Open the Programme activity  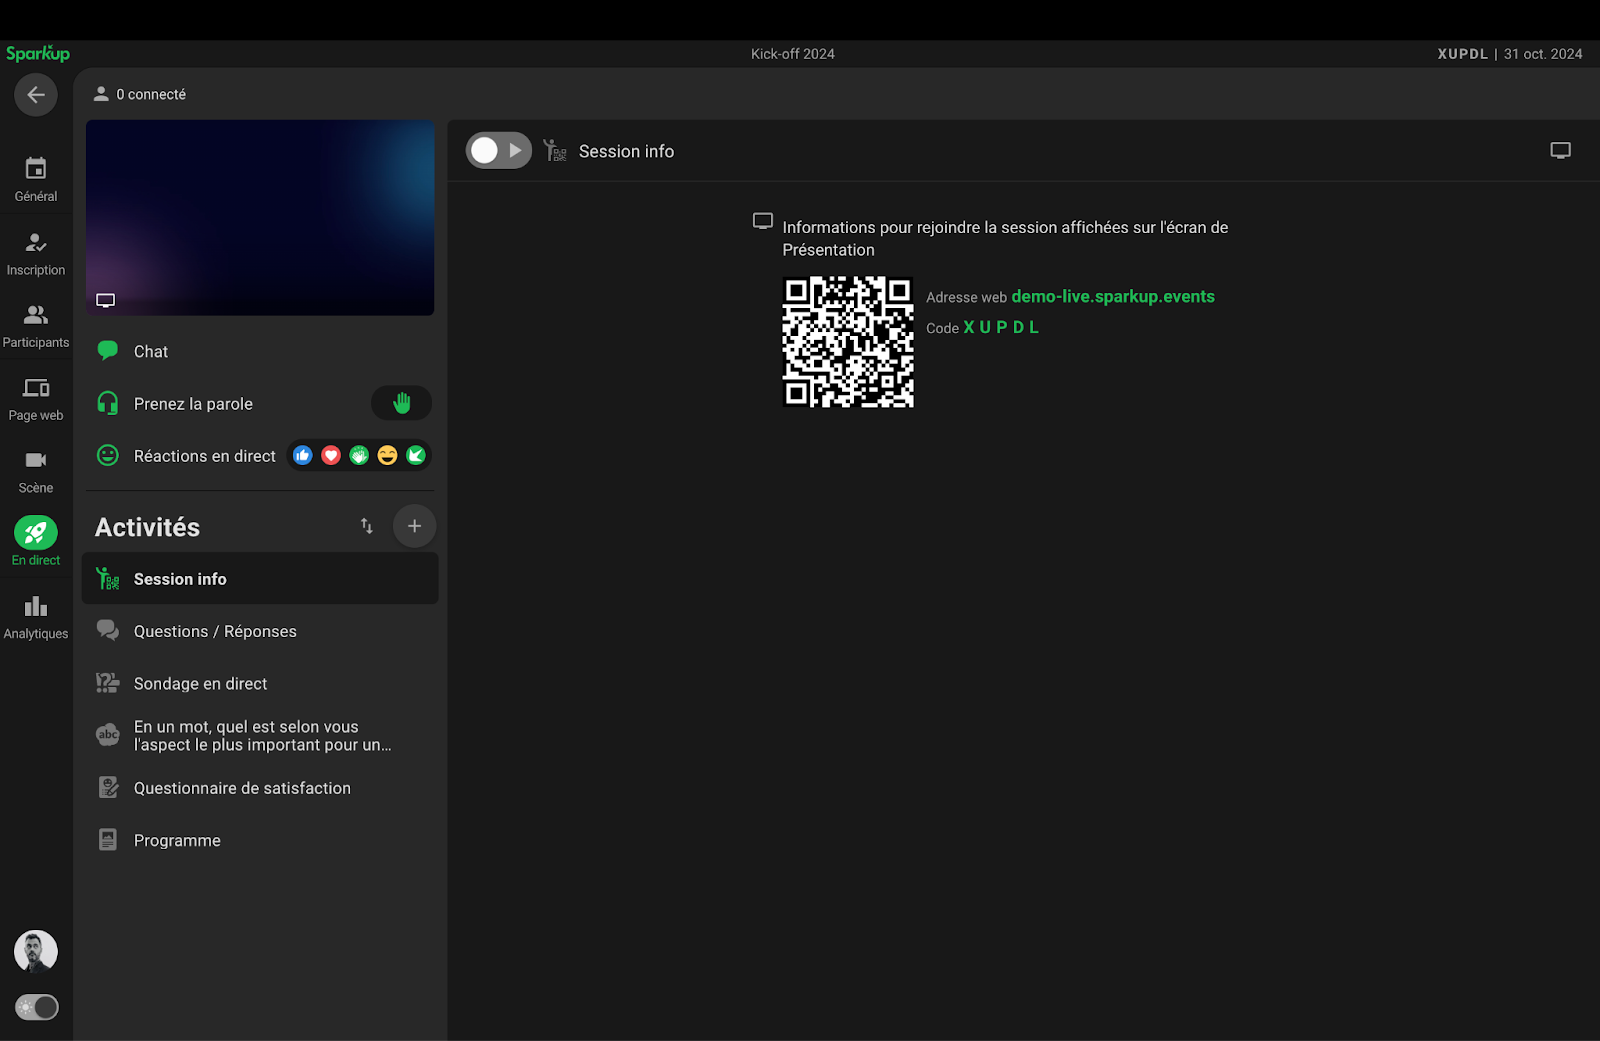177,840
